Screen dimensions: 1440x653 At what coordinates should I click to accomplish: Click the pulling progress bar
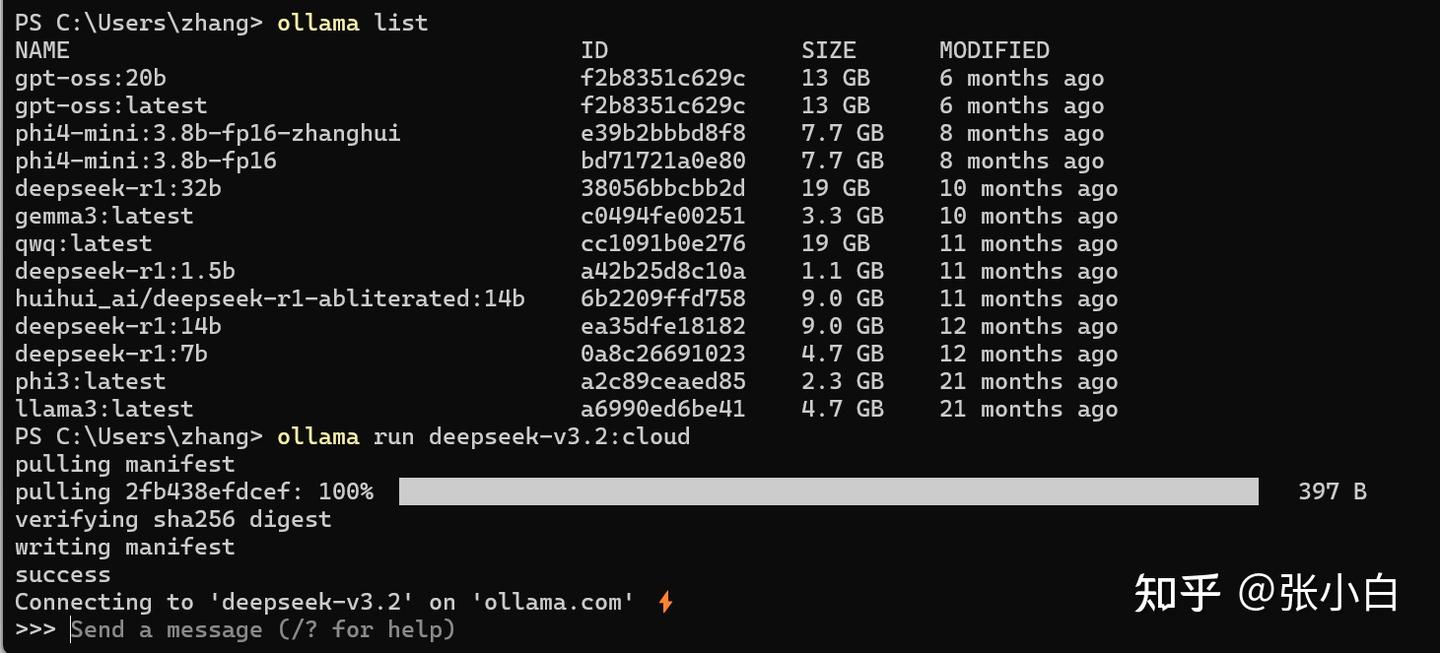click(828, 491)
